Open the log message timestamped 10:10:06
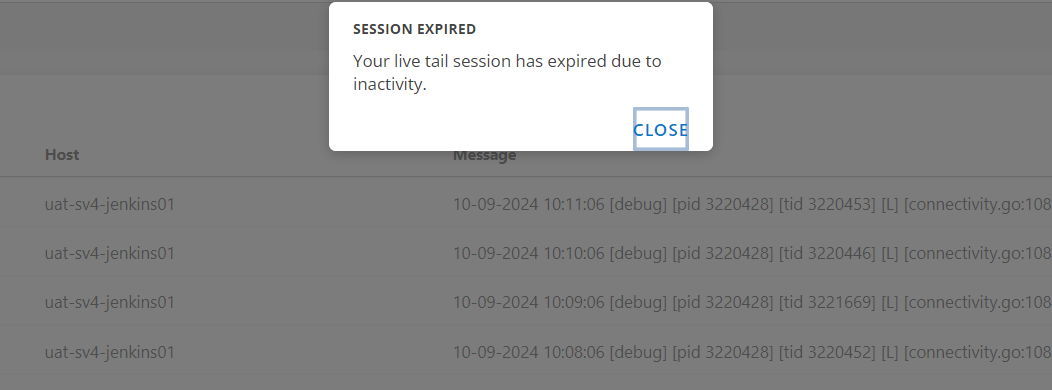1052x390 pixels. tap(752, 253)
